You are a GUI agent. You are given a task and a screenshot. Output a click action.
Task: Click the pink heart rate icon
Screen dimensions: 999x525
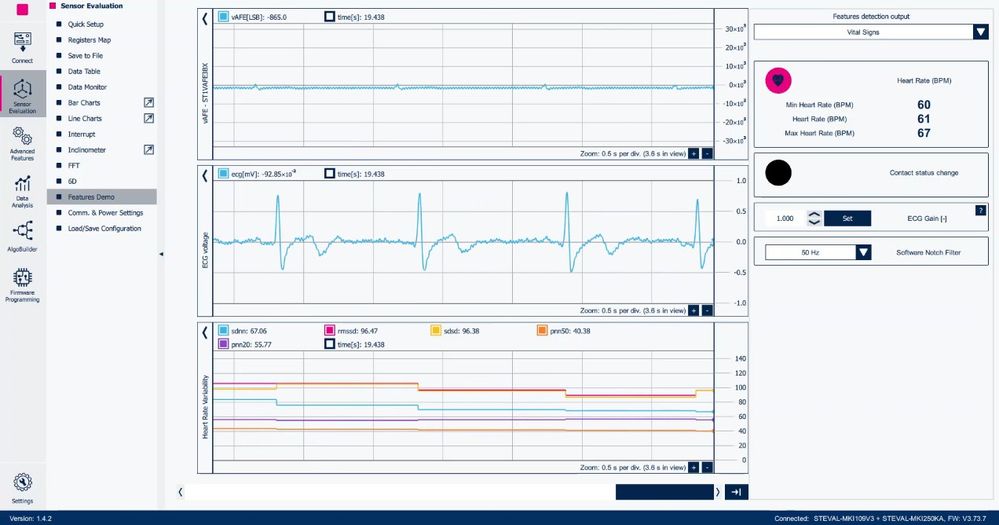click(778, 81)
